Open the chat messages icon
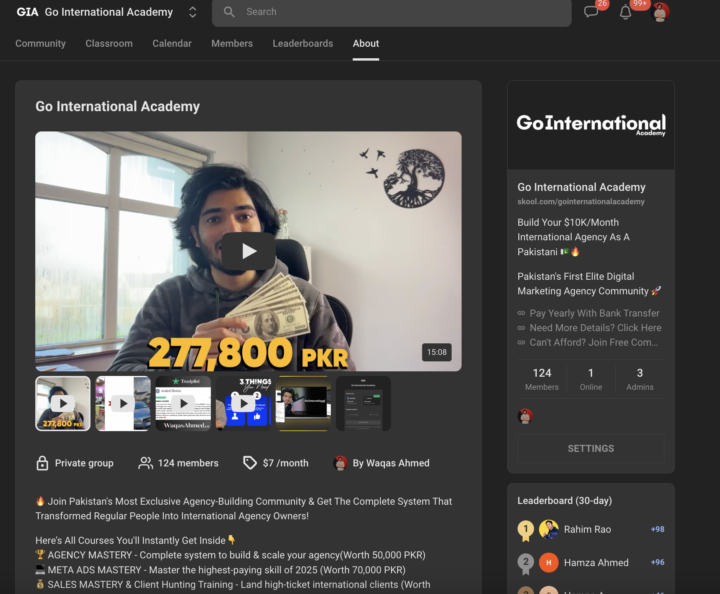Image resolution: width=720 pixels, height=594 pixels. coord(591,12)
